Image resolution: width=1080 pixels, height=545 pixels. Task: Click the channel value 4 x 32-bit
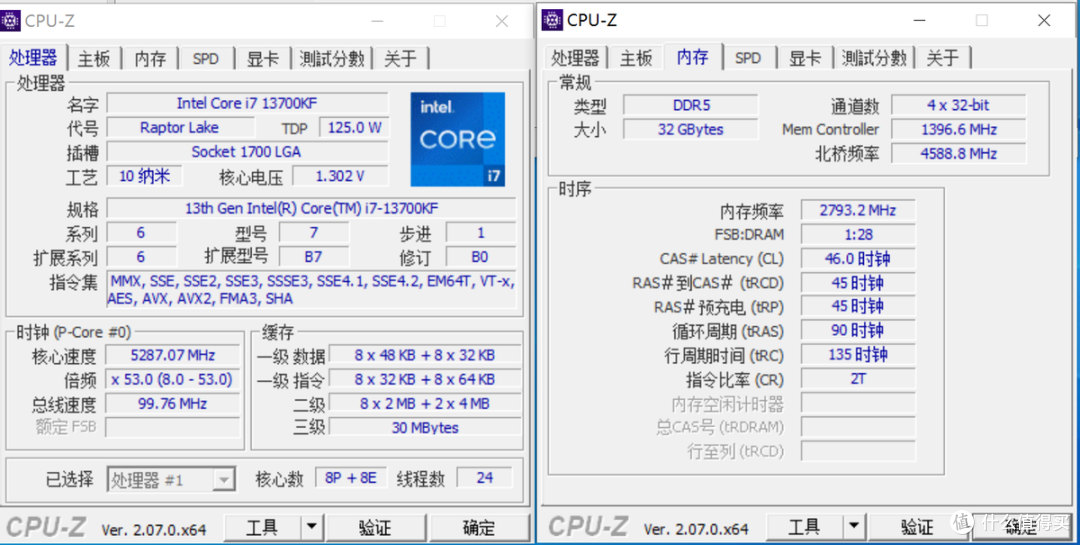(x=959, y=105)
